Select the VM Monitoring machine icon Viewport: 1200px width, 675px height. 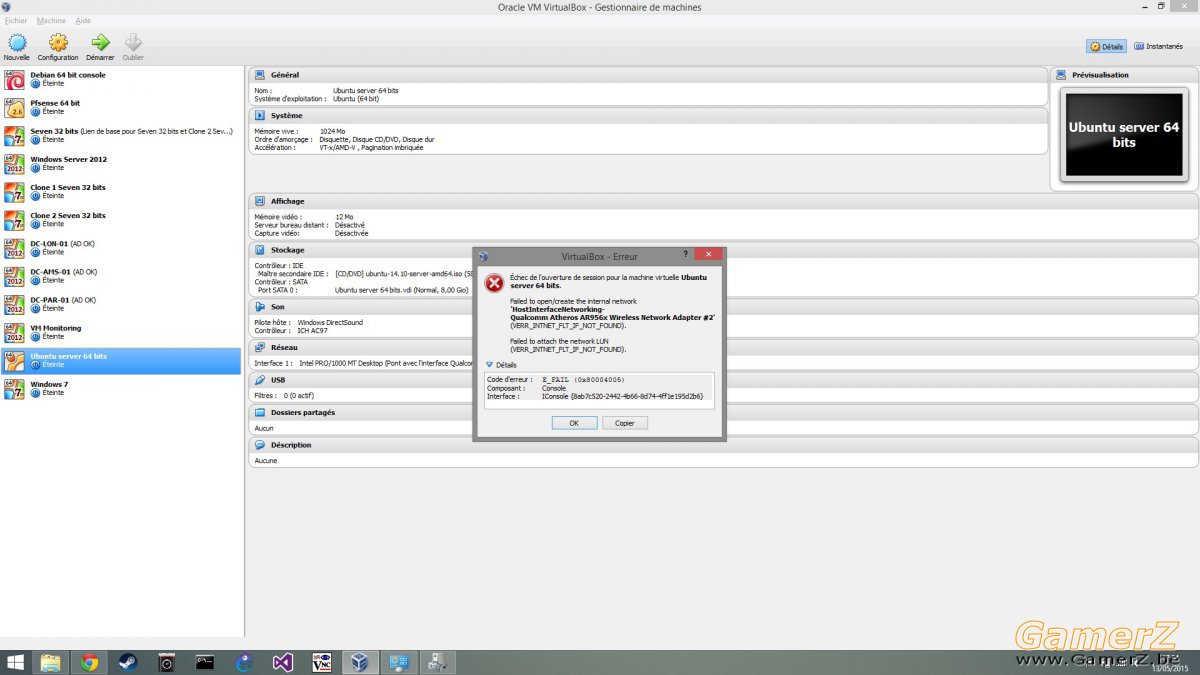tap(15, 332)
